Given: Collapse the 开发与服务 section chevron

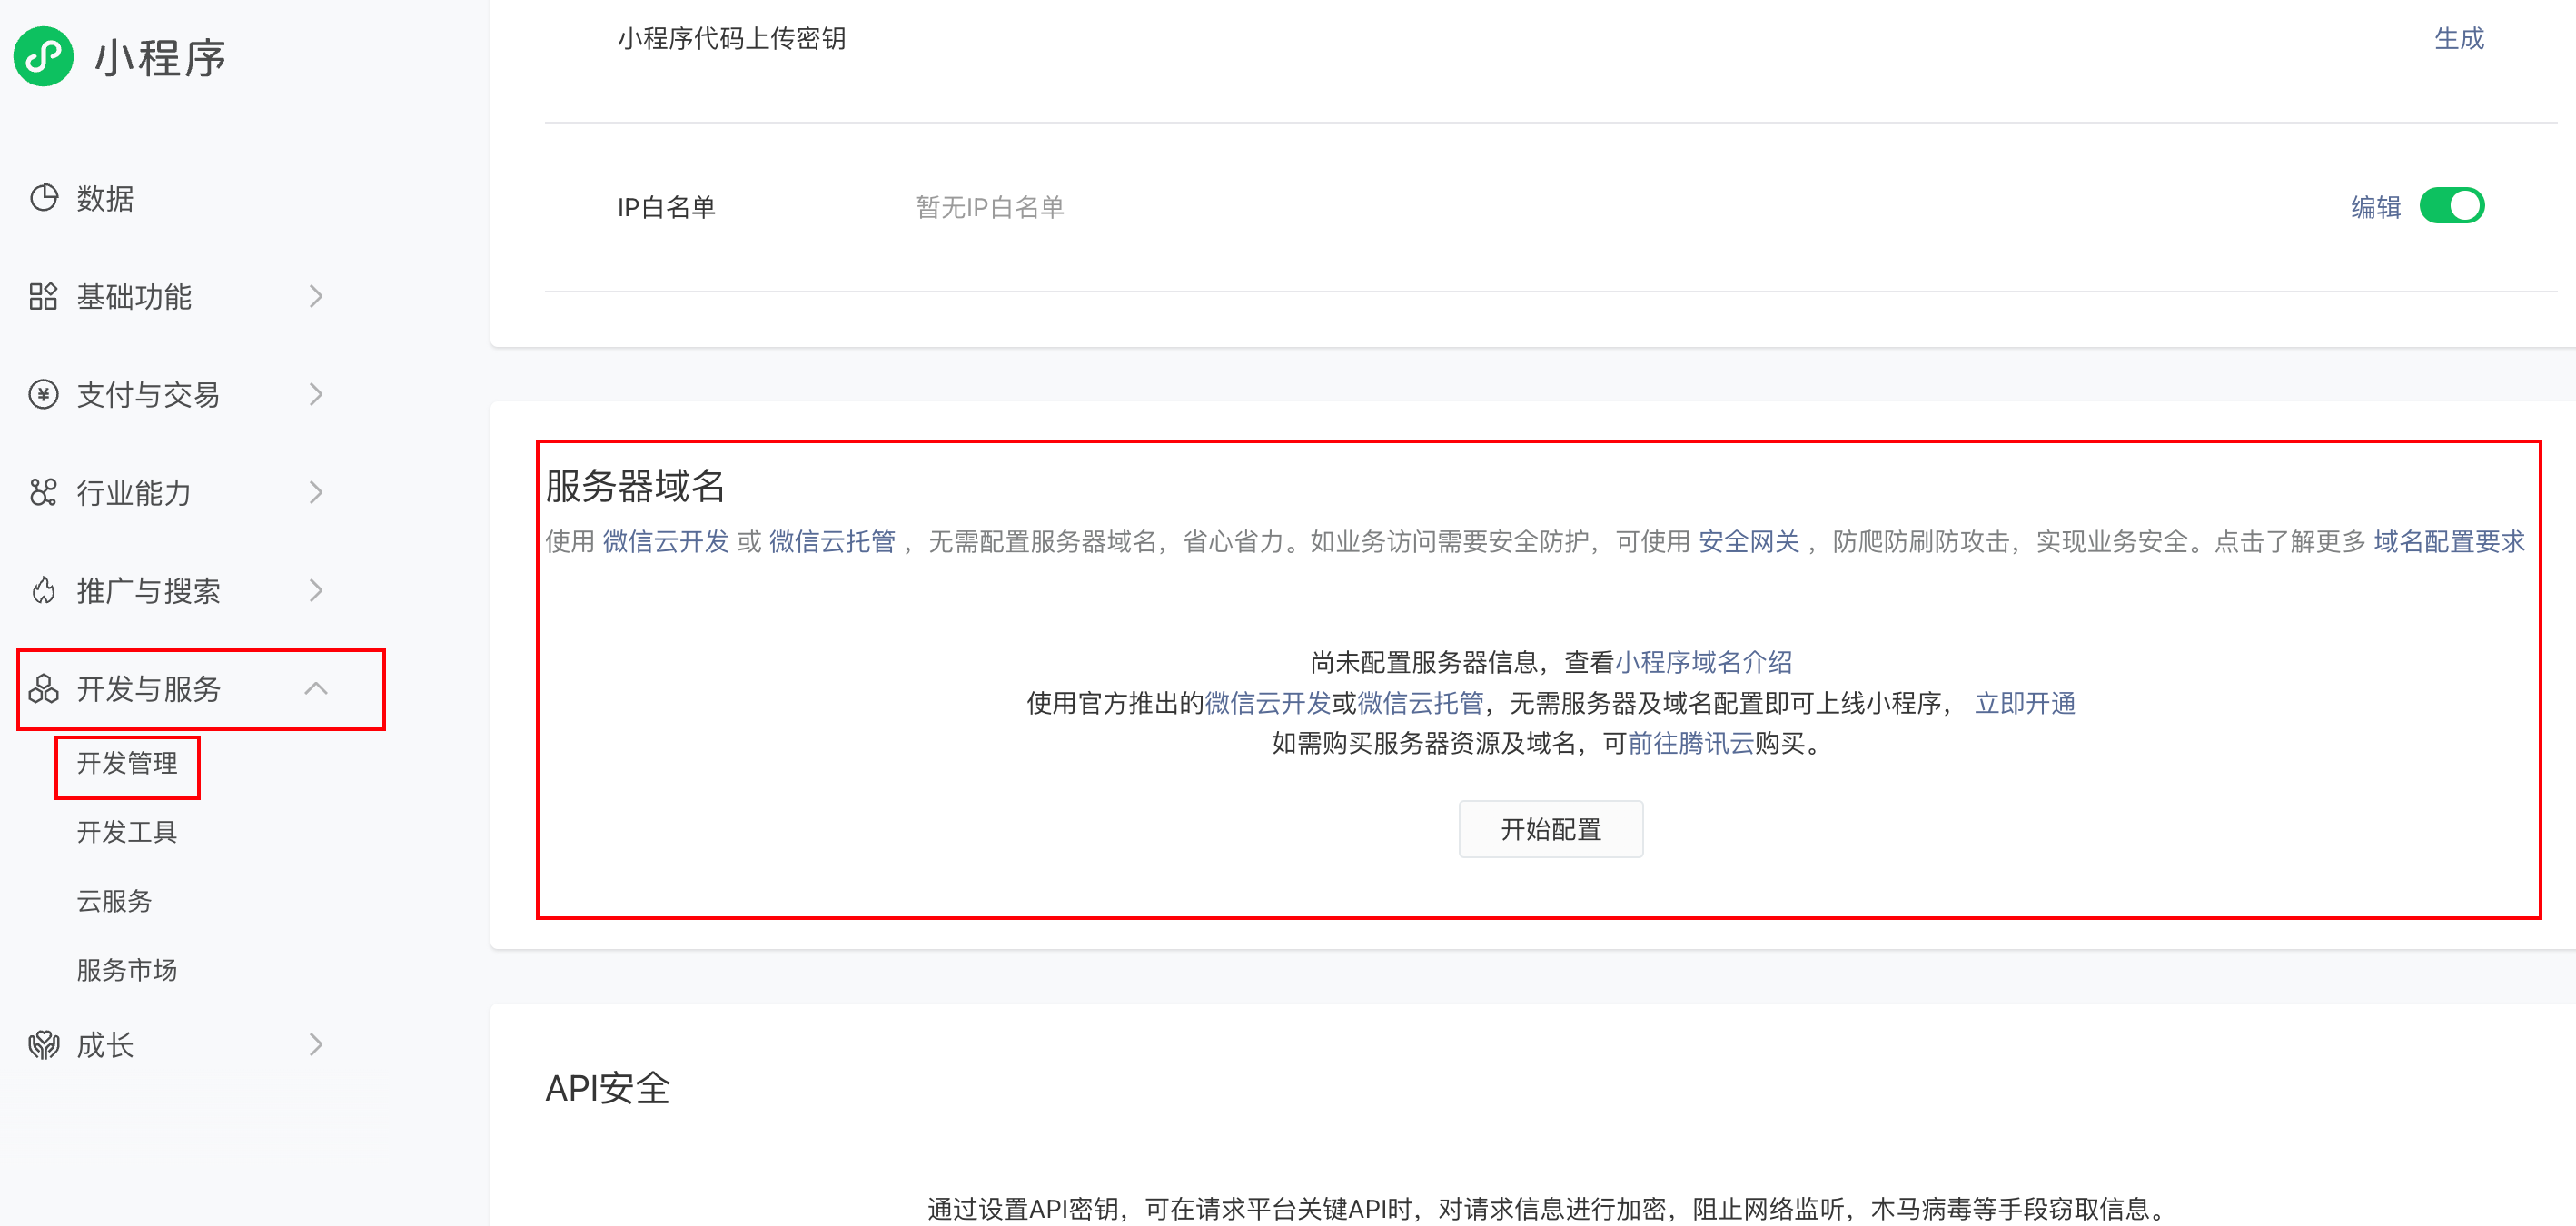Looking at the screenshot, I should pyautogui.click(x=316, y=688).
